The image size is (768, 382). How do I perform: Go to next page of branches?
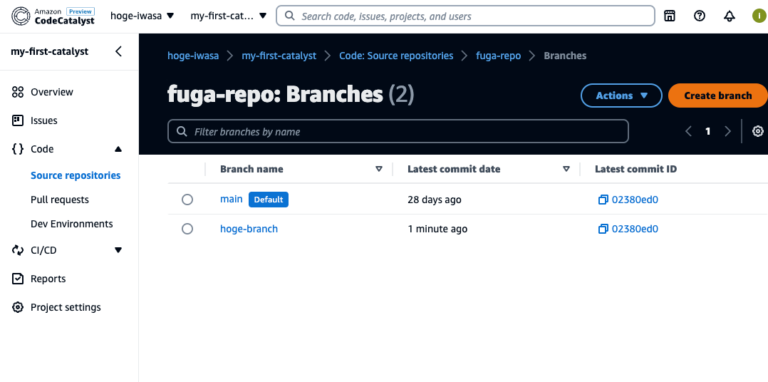point(727,131)
